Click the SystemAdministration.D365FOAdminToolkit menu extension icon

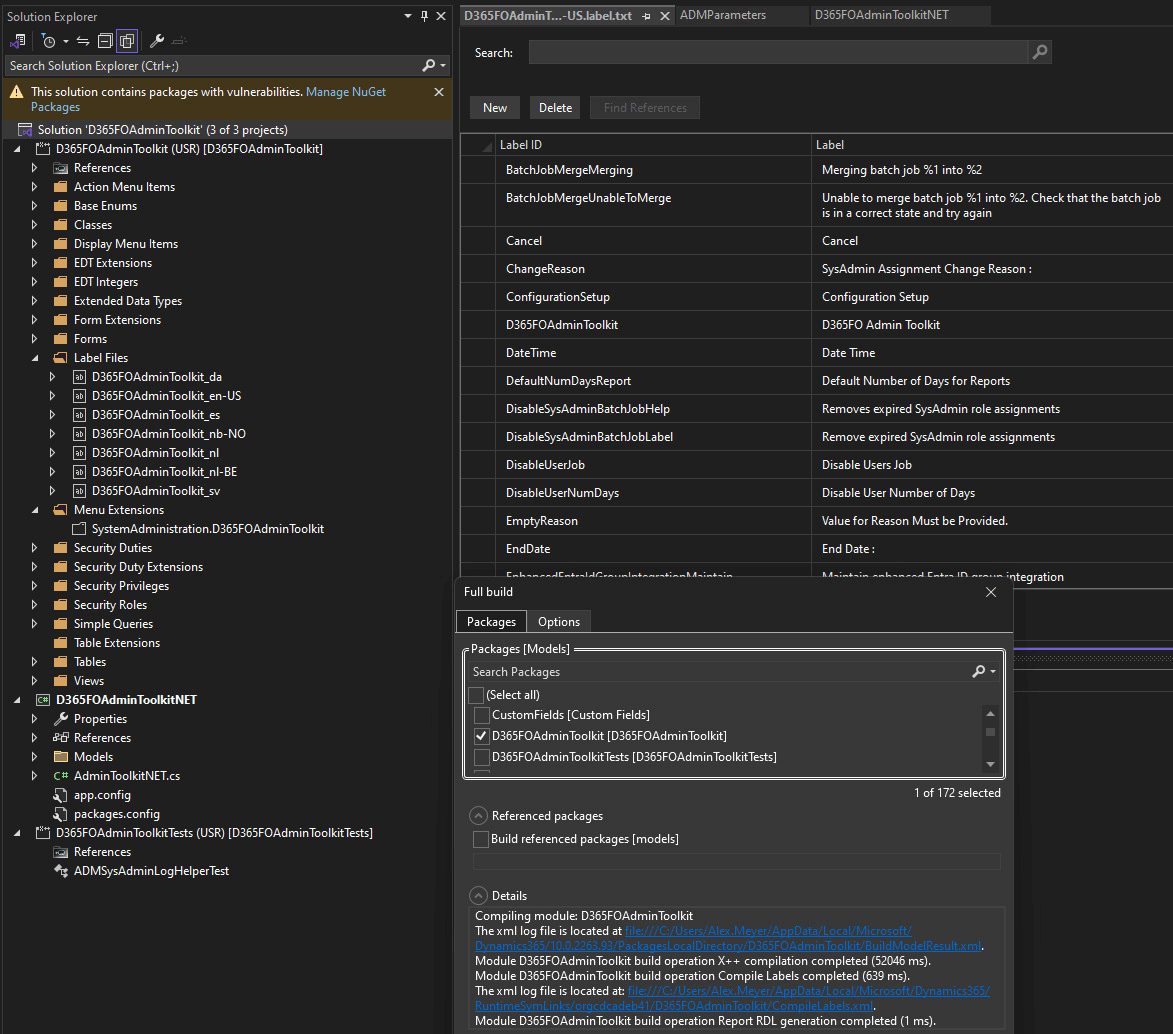79,529
